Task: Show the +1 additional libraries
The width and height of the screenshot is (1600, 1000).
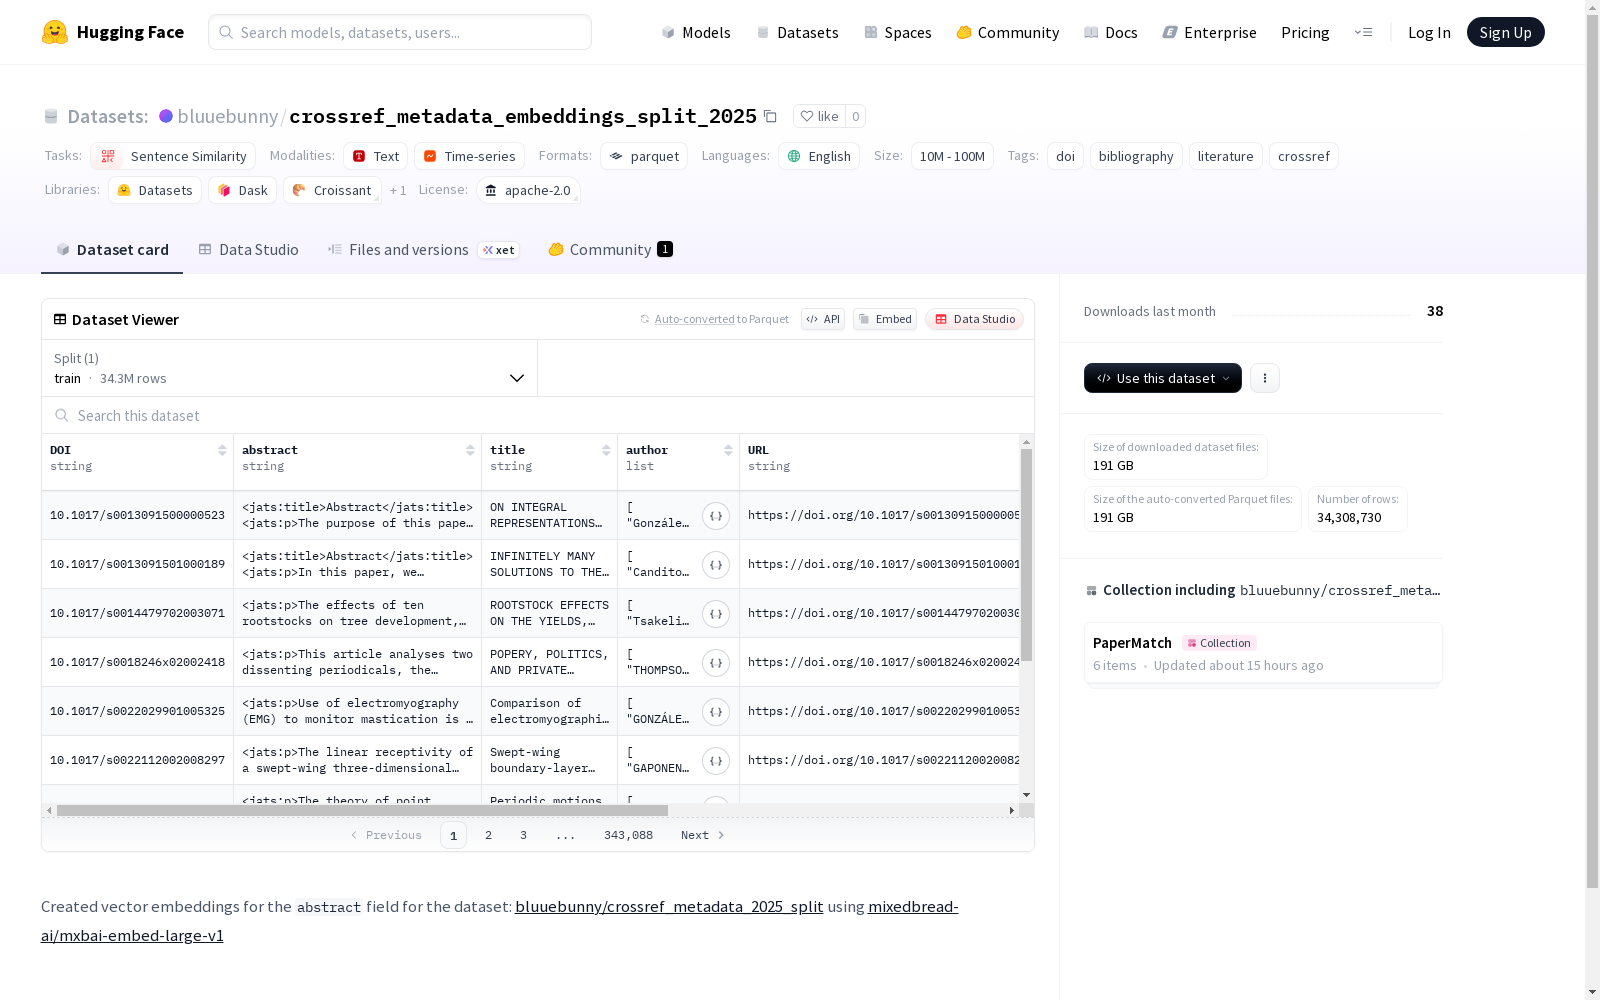Action: pyautogui.click(x=398, y=190)
